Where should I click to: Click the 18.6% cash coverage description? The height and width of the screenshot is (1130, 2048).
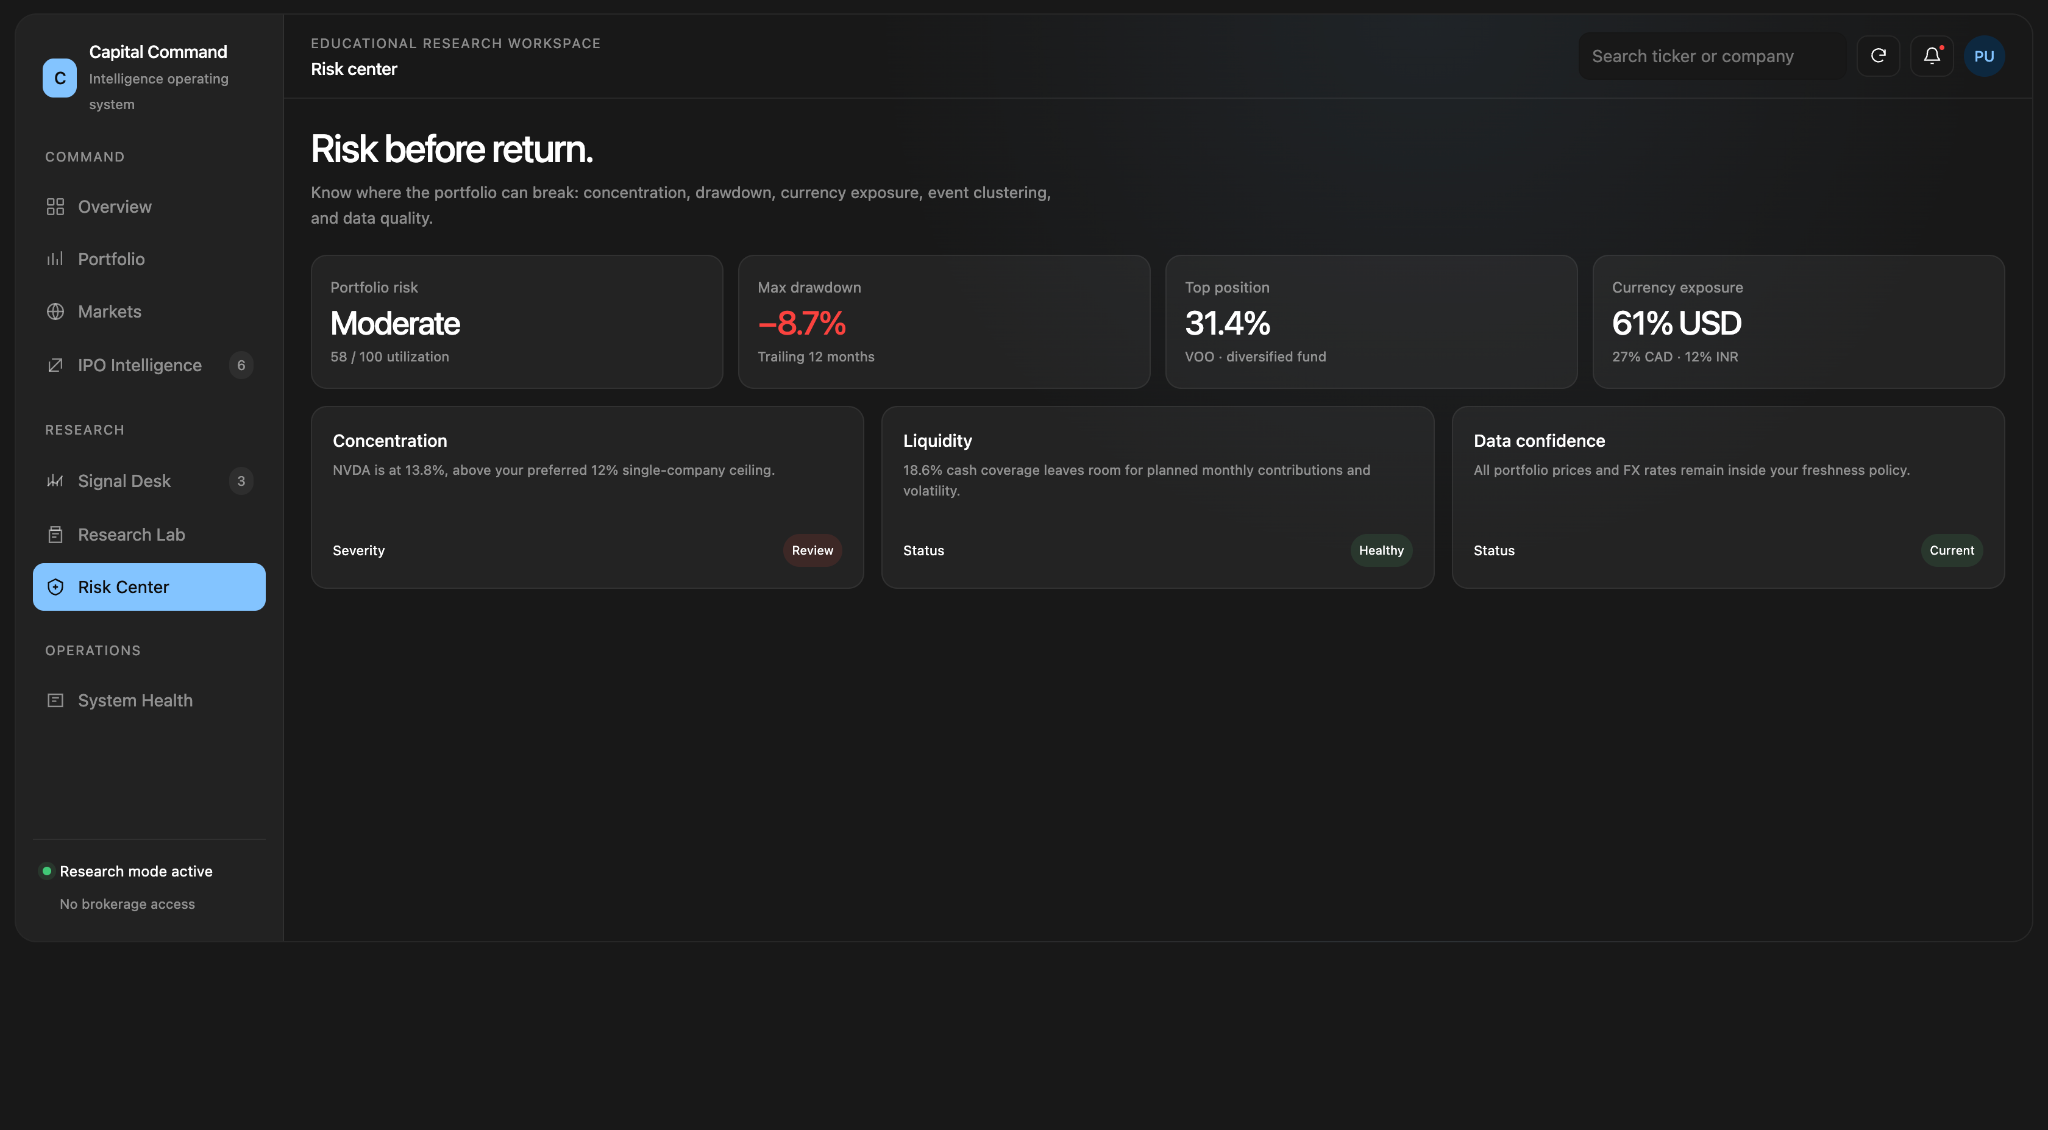(1137, 480)
